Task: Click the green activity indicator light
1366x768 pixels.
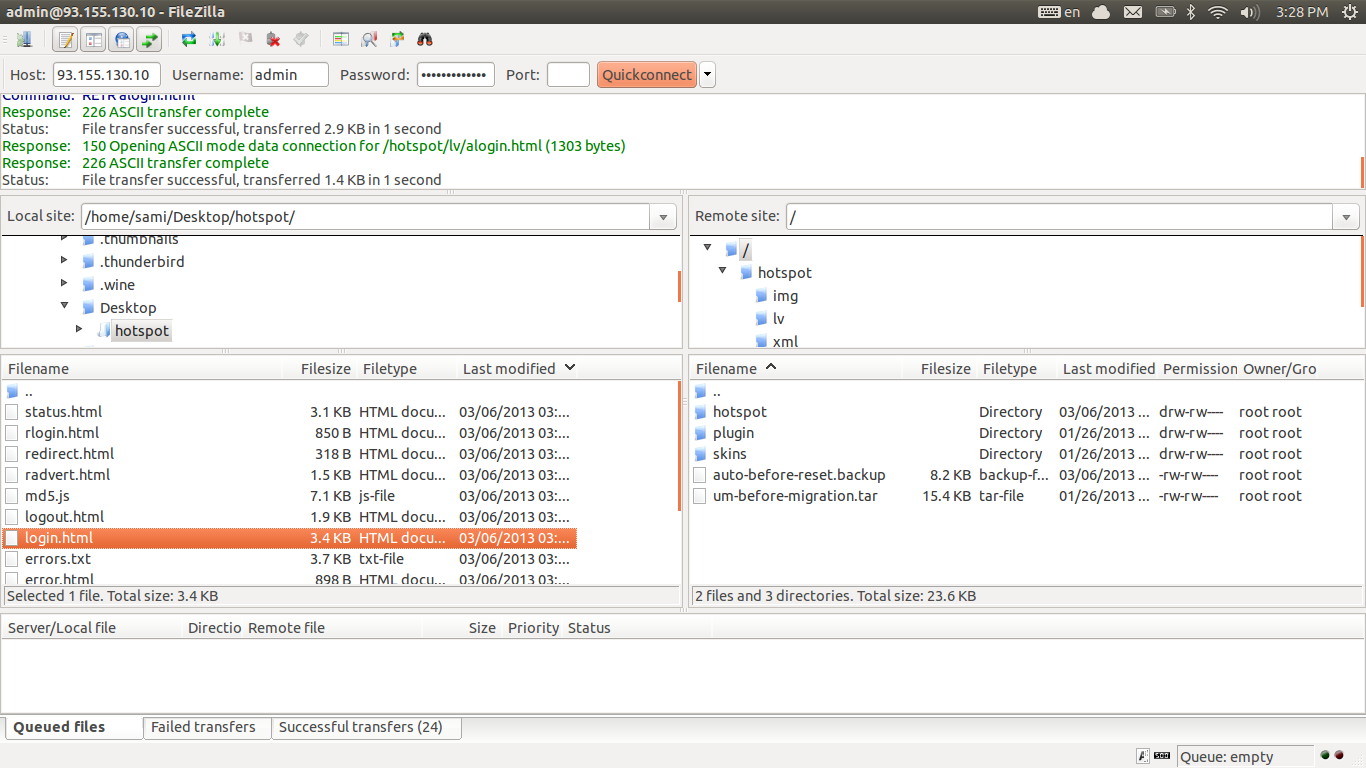Action: click(1325, 755)
